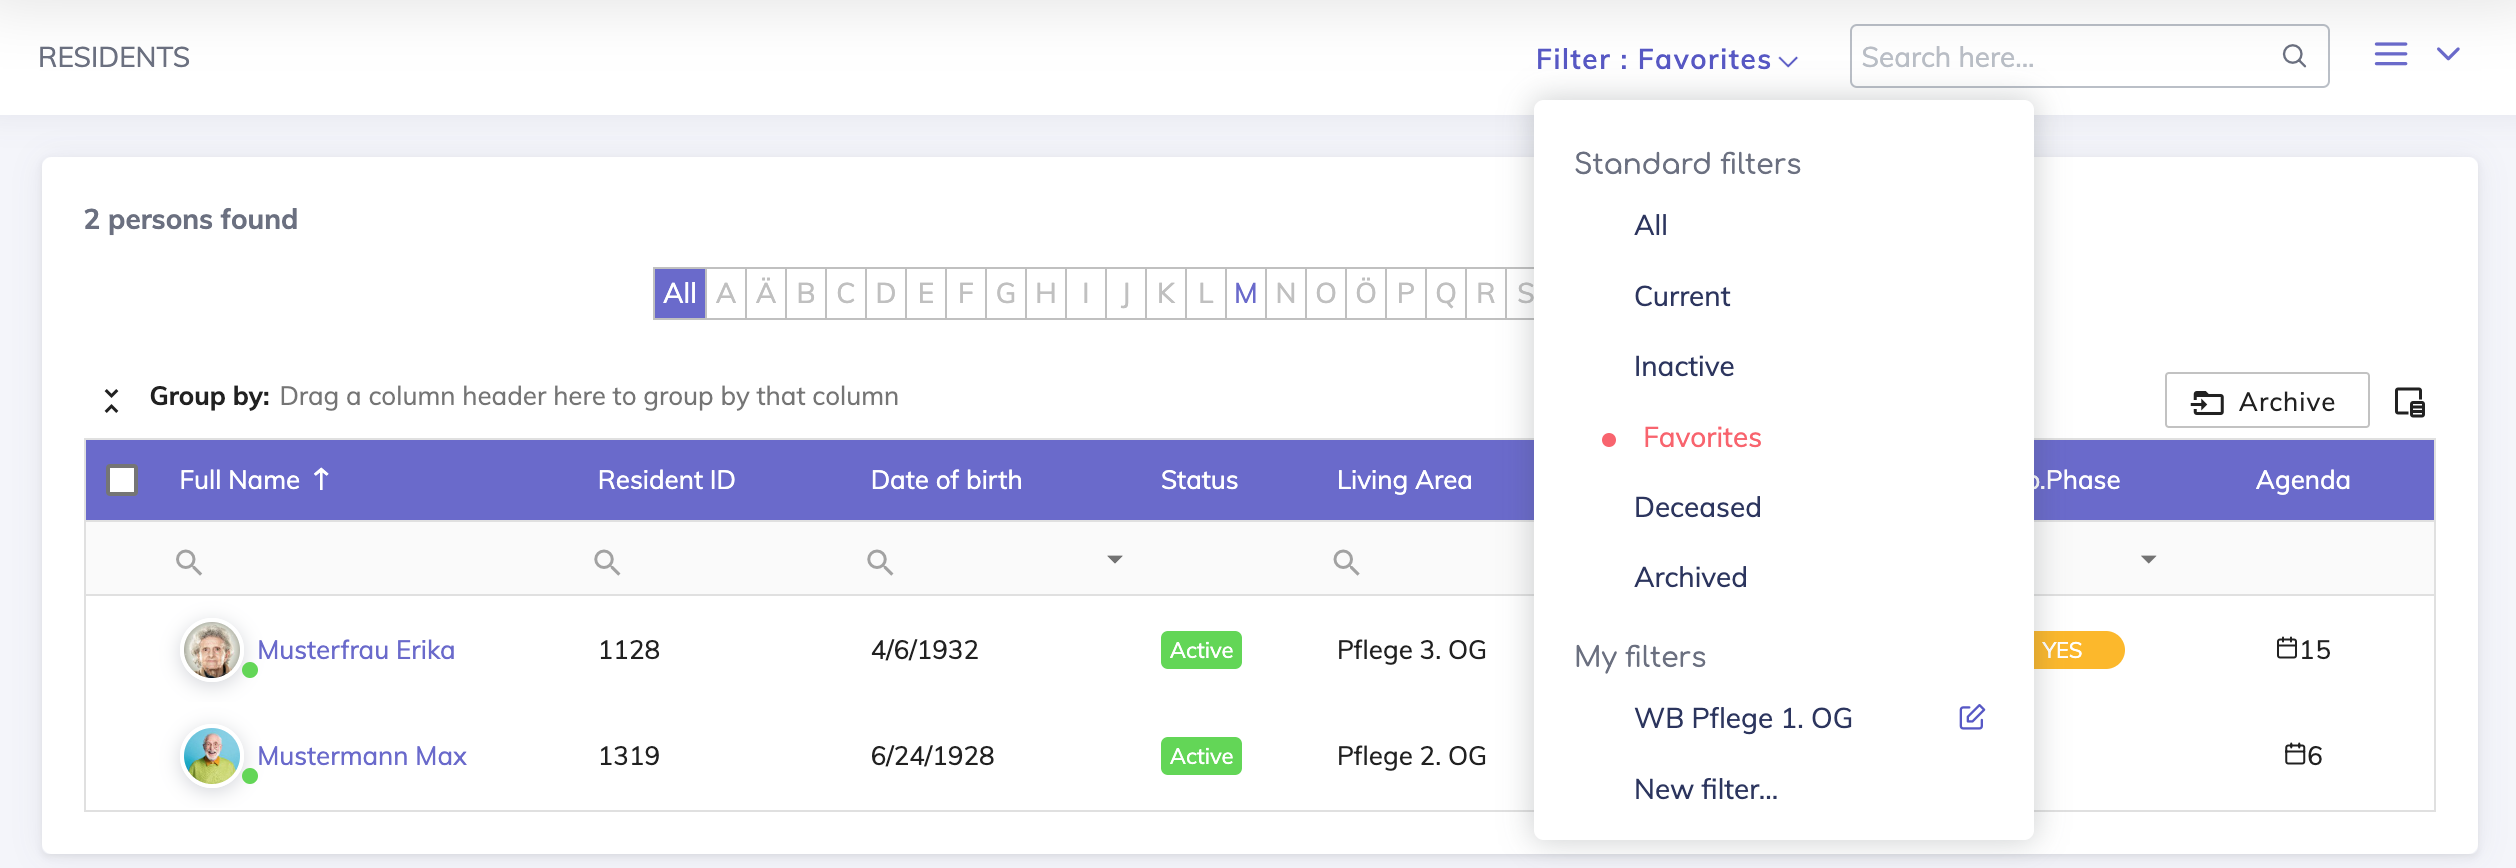Click the calendar agenda icon for Musterfrau Erika
The image size is (2516, 868).
click(2286, 648)
